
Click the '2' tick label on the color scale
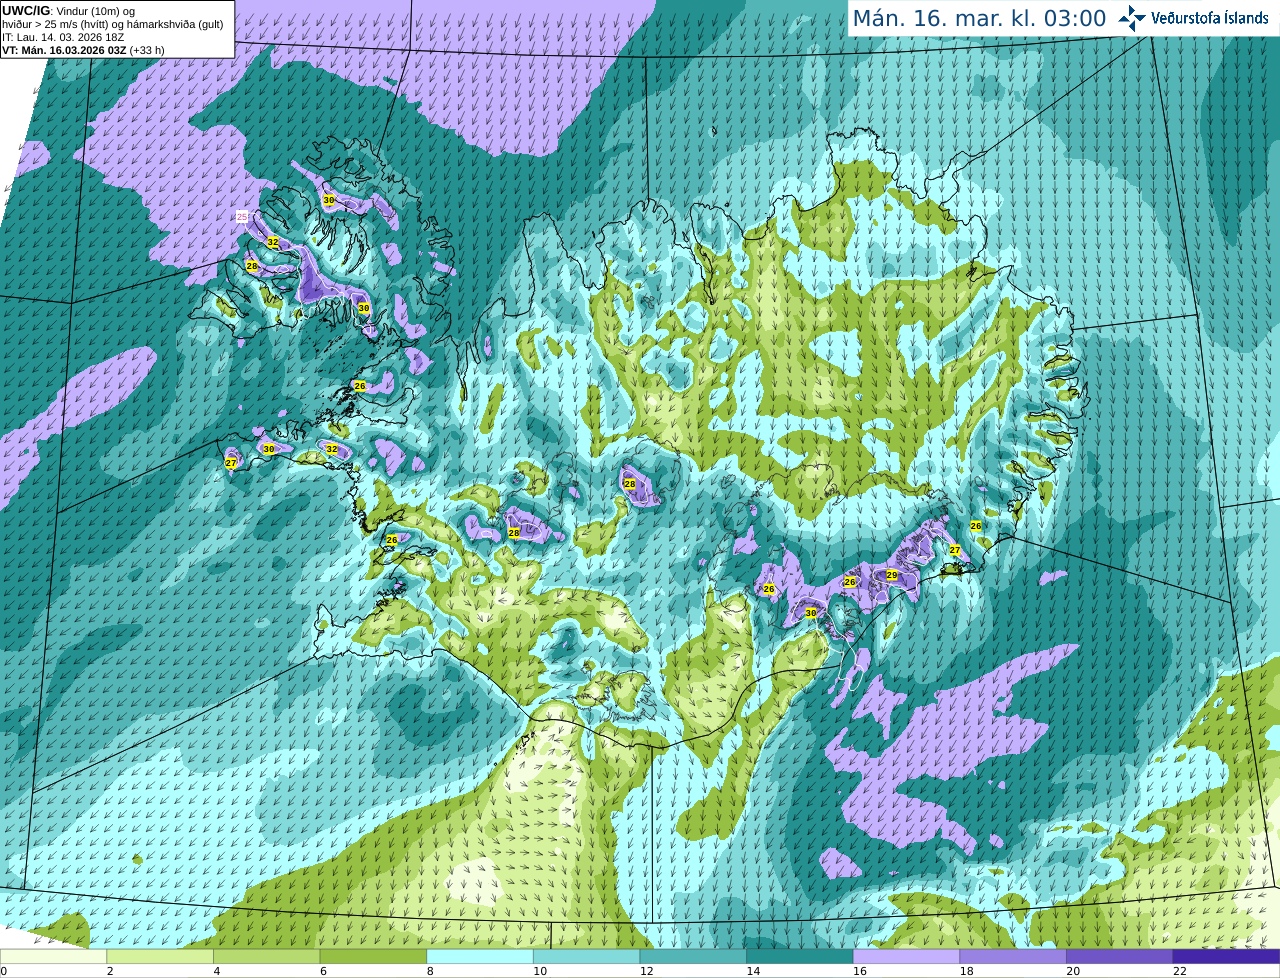110,971
